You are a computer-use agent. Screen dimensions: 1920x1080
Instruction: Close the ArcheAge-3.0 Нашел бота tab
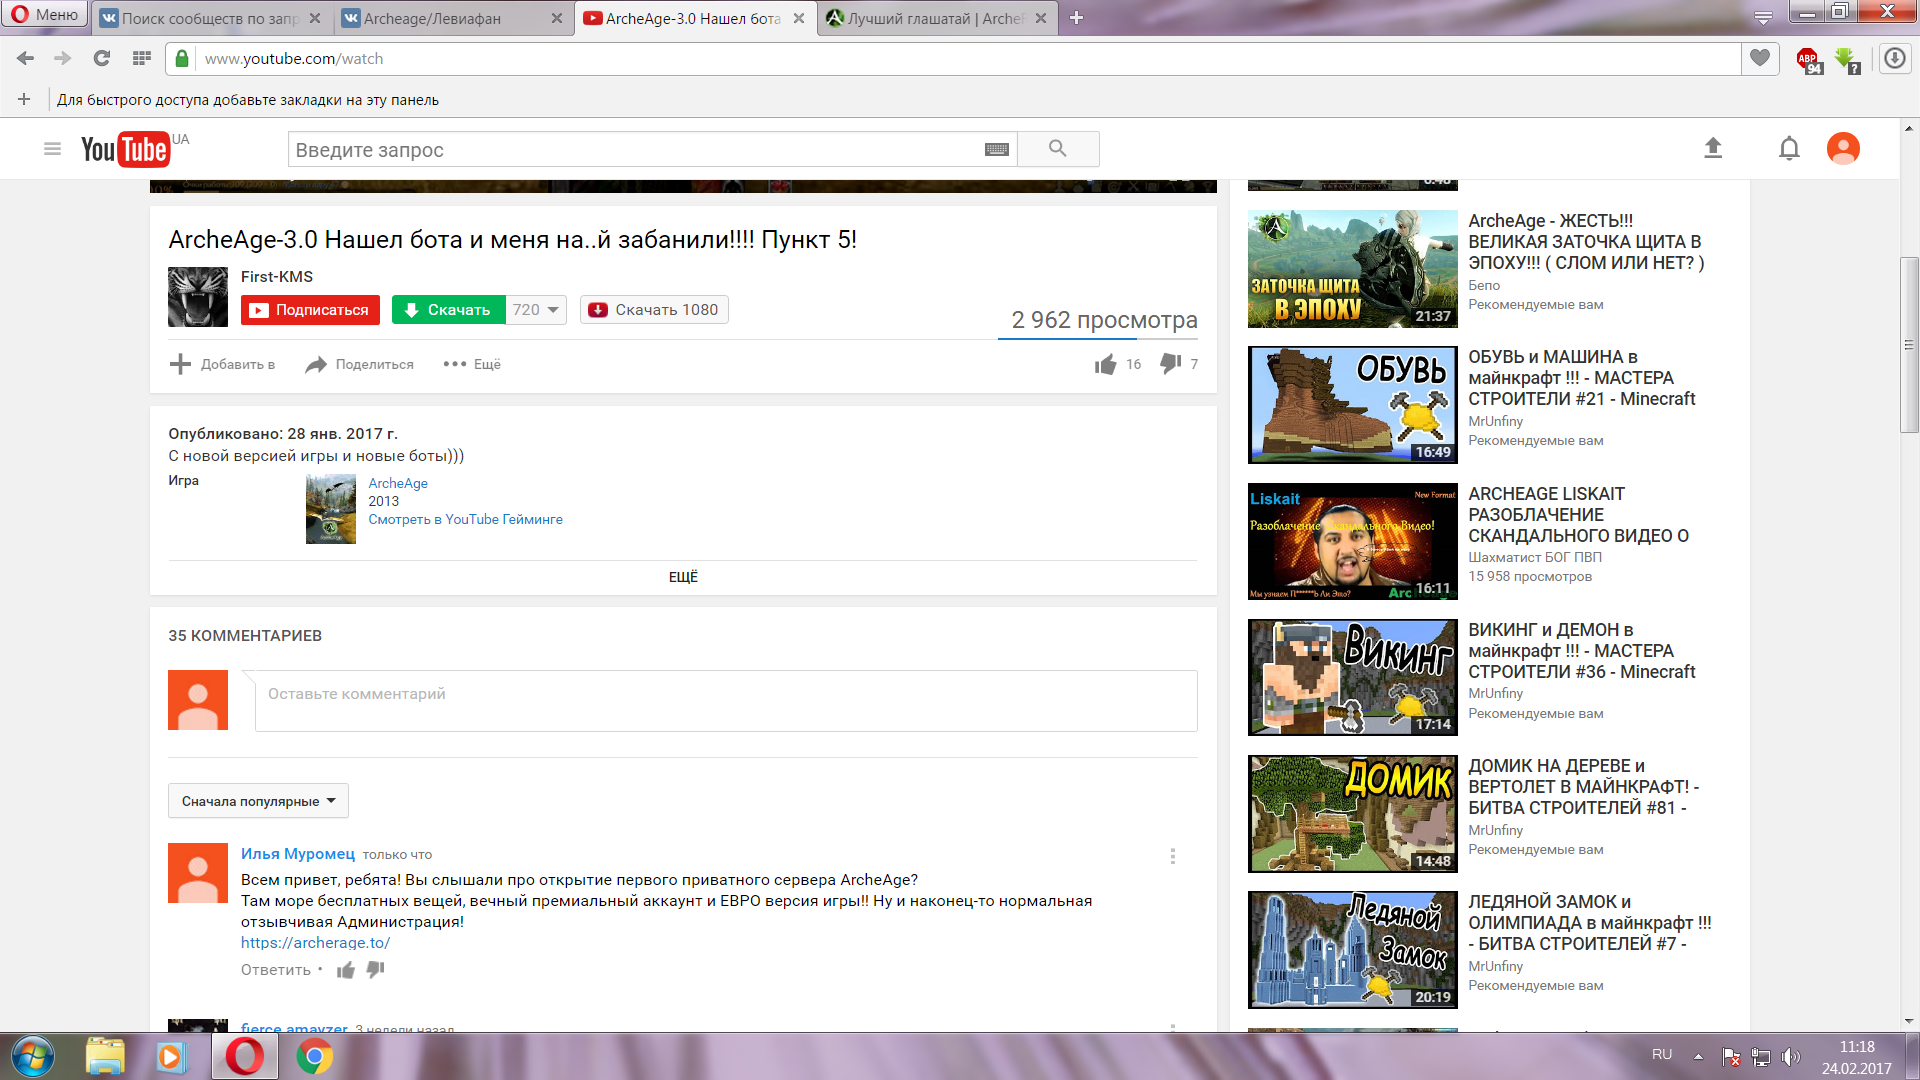[799, 18]
